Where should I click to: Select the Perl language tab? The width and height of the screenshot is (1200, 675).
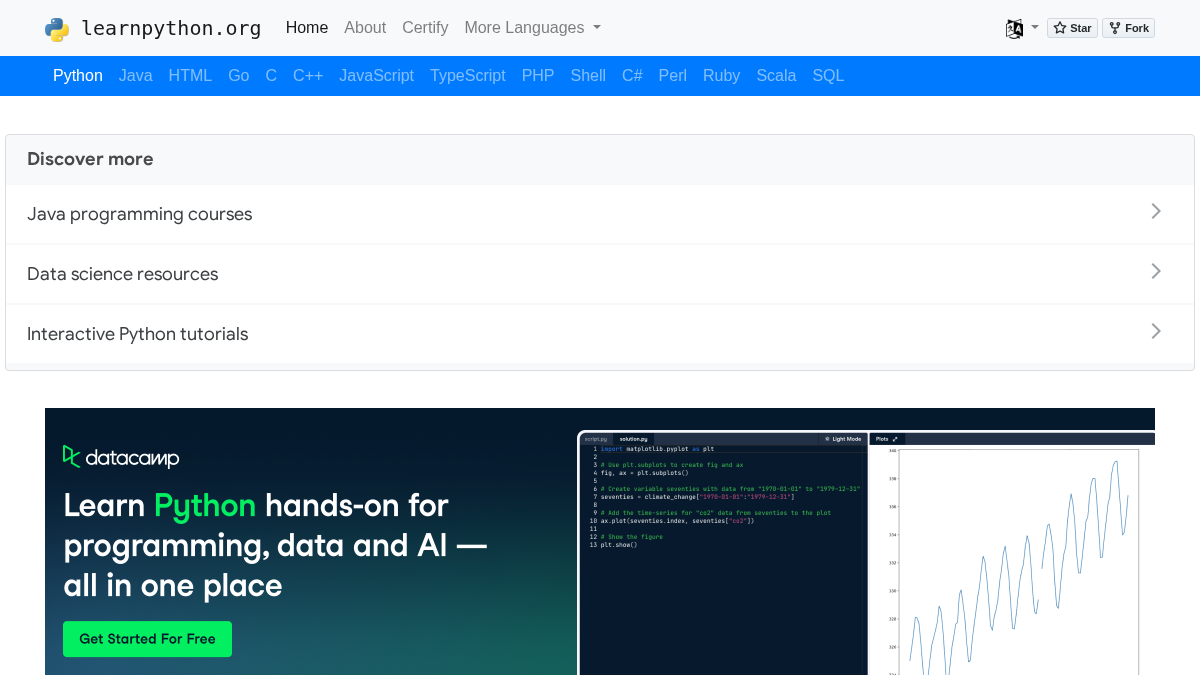673,76
